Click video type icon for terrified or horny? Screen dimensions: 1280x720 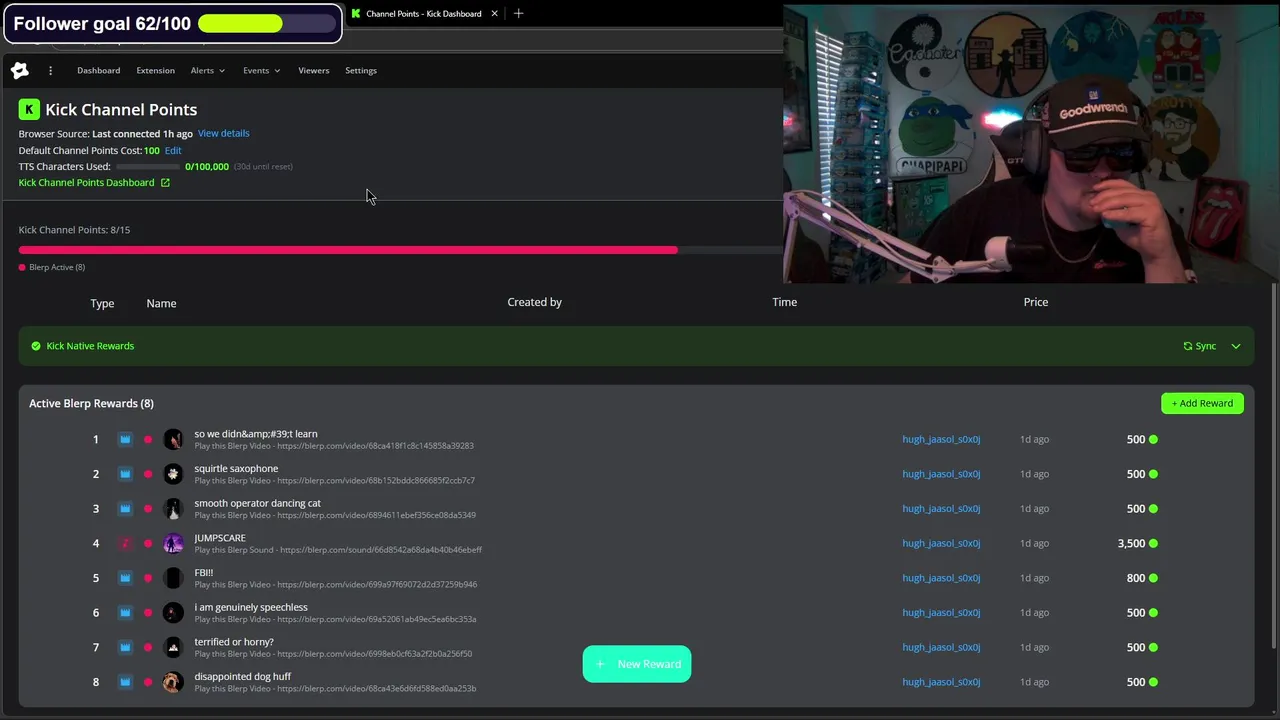click(x=125, y=647)
